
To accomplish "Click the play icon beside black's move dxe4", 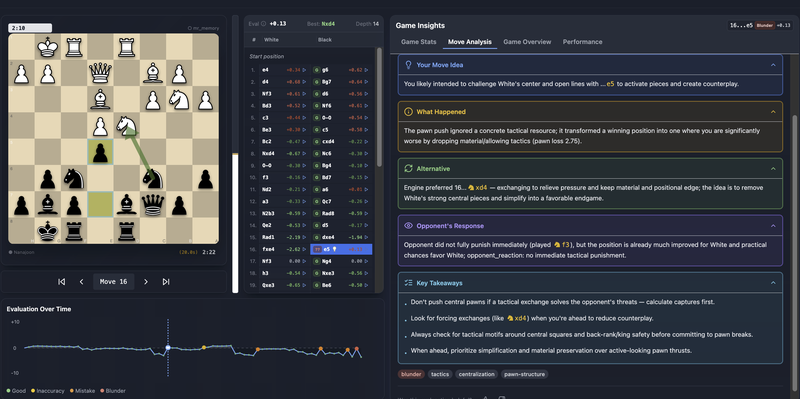I will pos(366,237).
